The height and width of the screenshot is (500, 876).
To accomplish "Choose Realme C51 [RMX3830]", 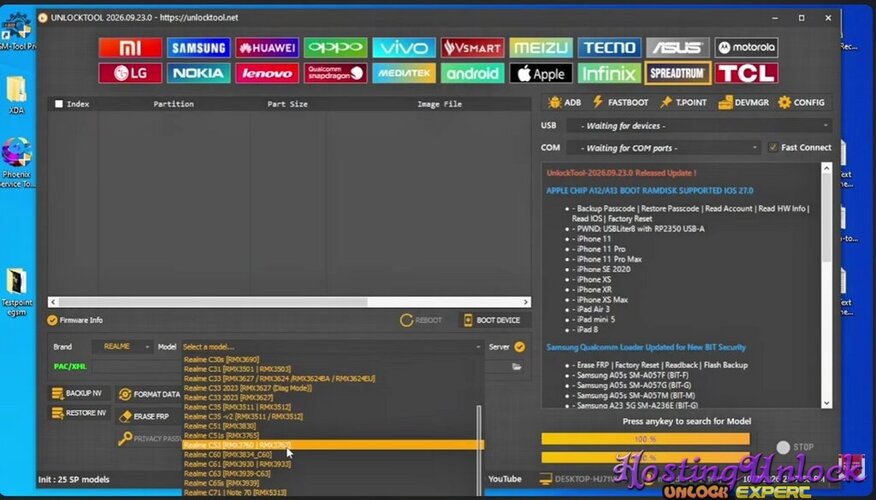I will (x=220, y=426).
